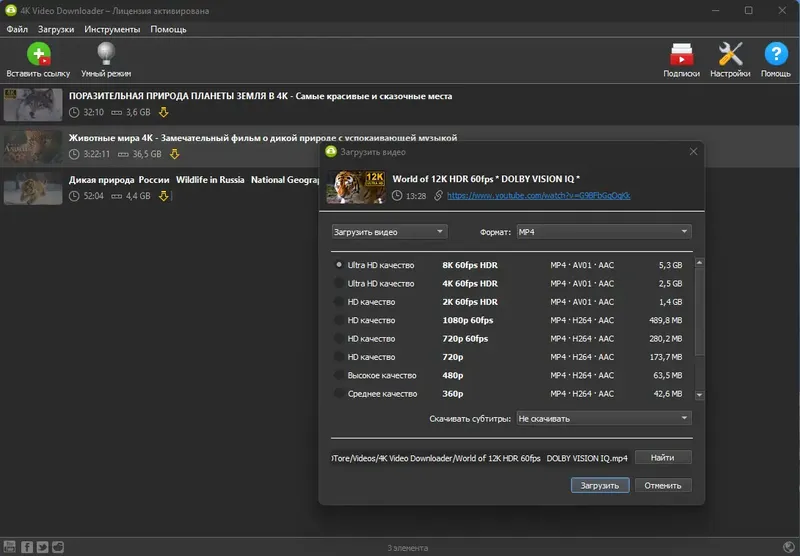Viewport: 800px width, 556px height.
Task: Open the Формат MP4 dropdown
Action: pos(604,232)
